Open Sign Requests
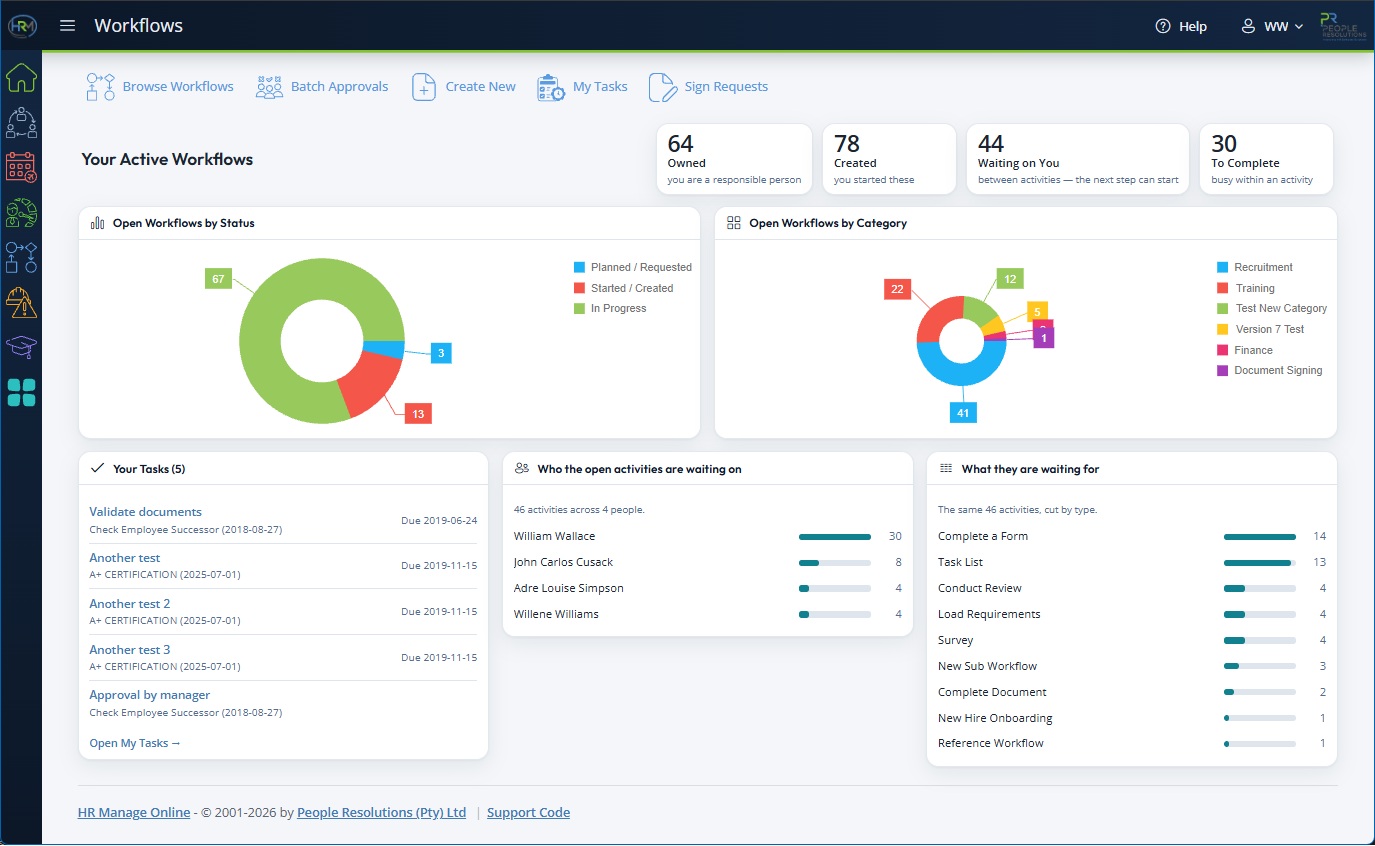The height and width of the screenshot is (846, 1375). [x=708, y=87]
